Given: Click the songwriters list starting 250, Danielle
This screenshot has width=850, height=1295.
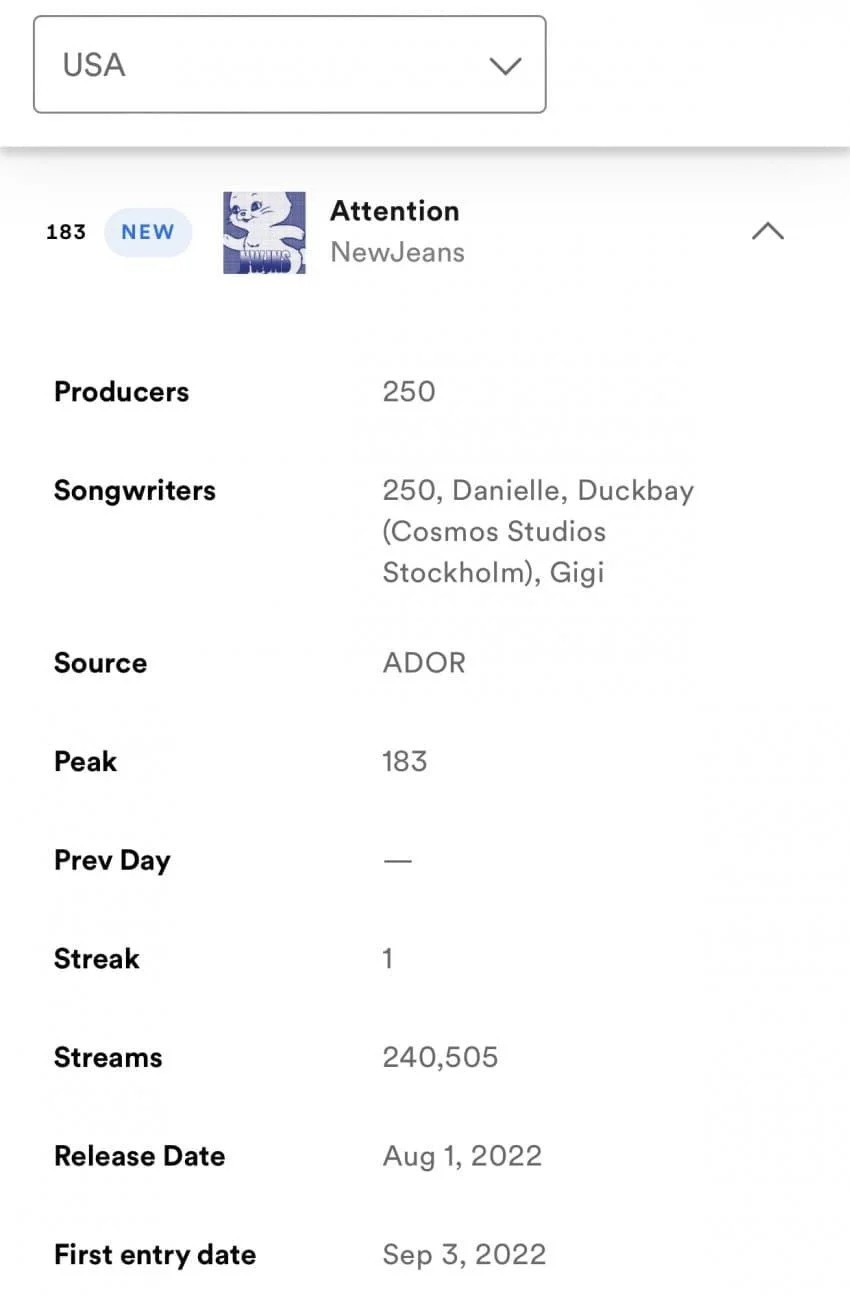Looking at the screenshot, I should tap(538, 531).
